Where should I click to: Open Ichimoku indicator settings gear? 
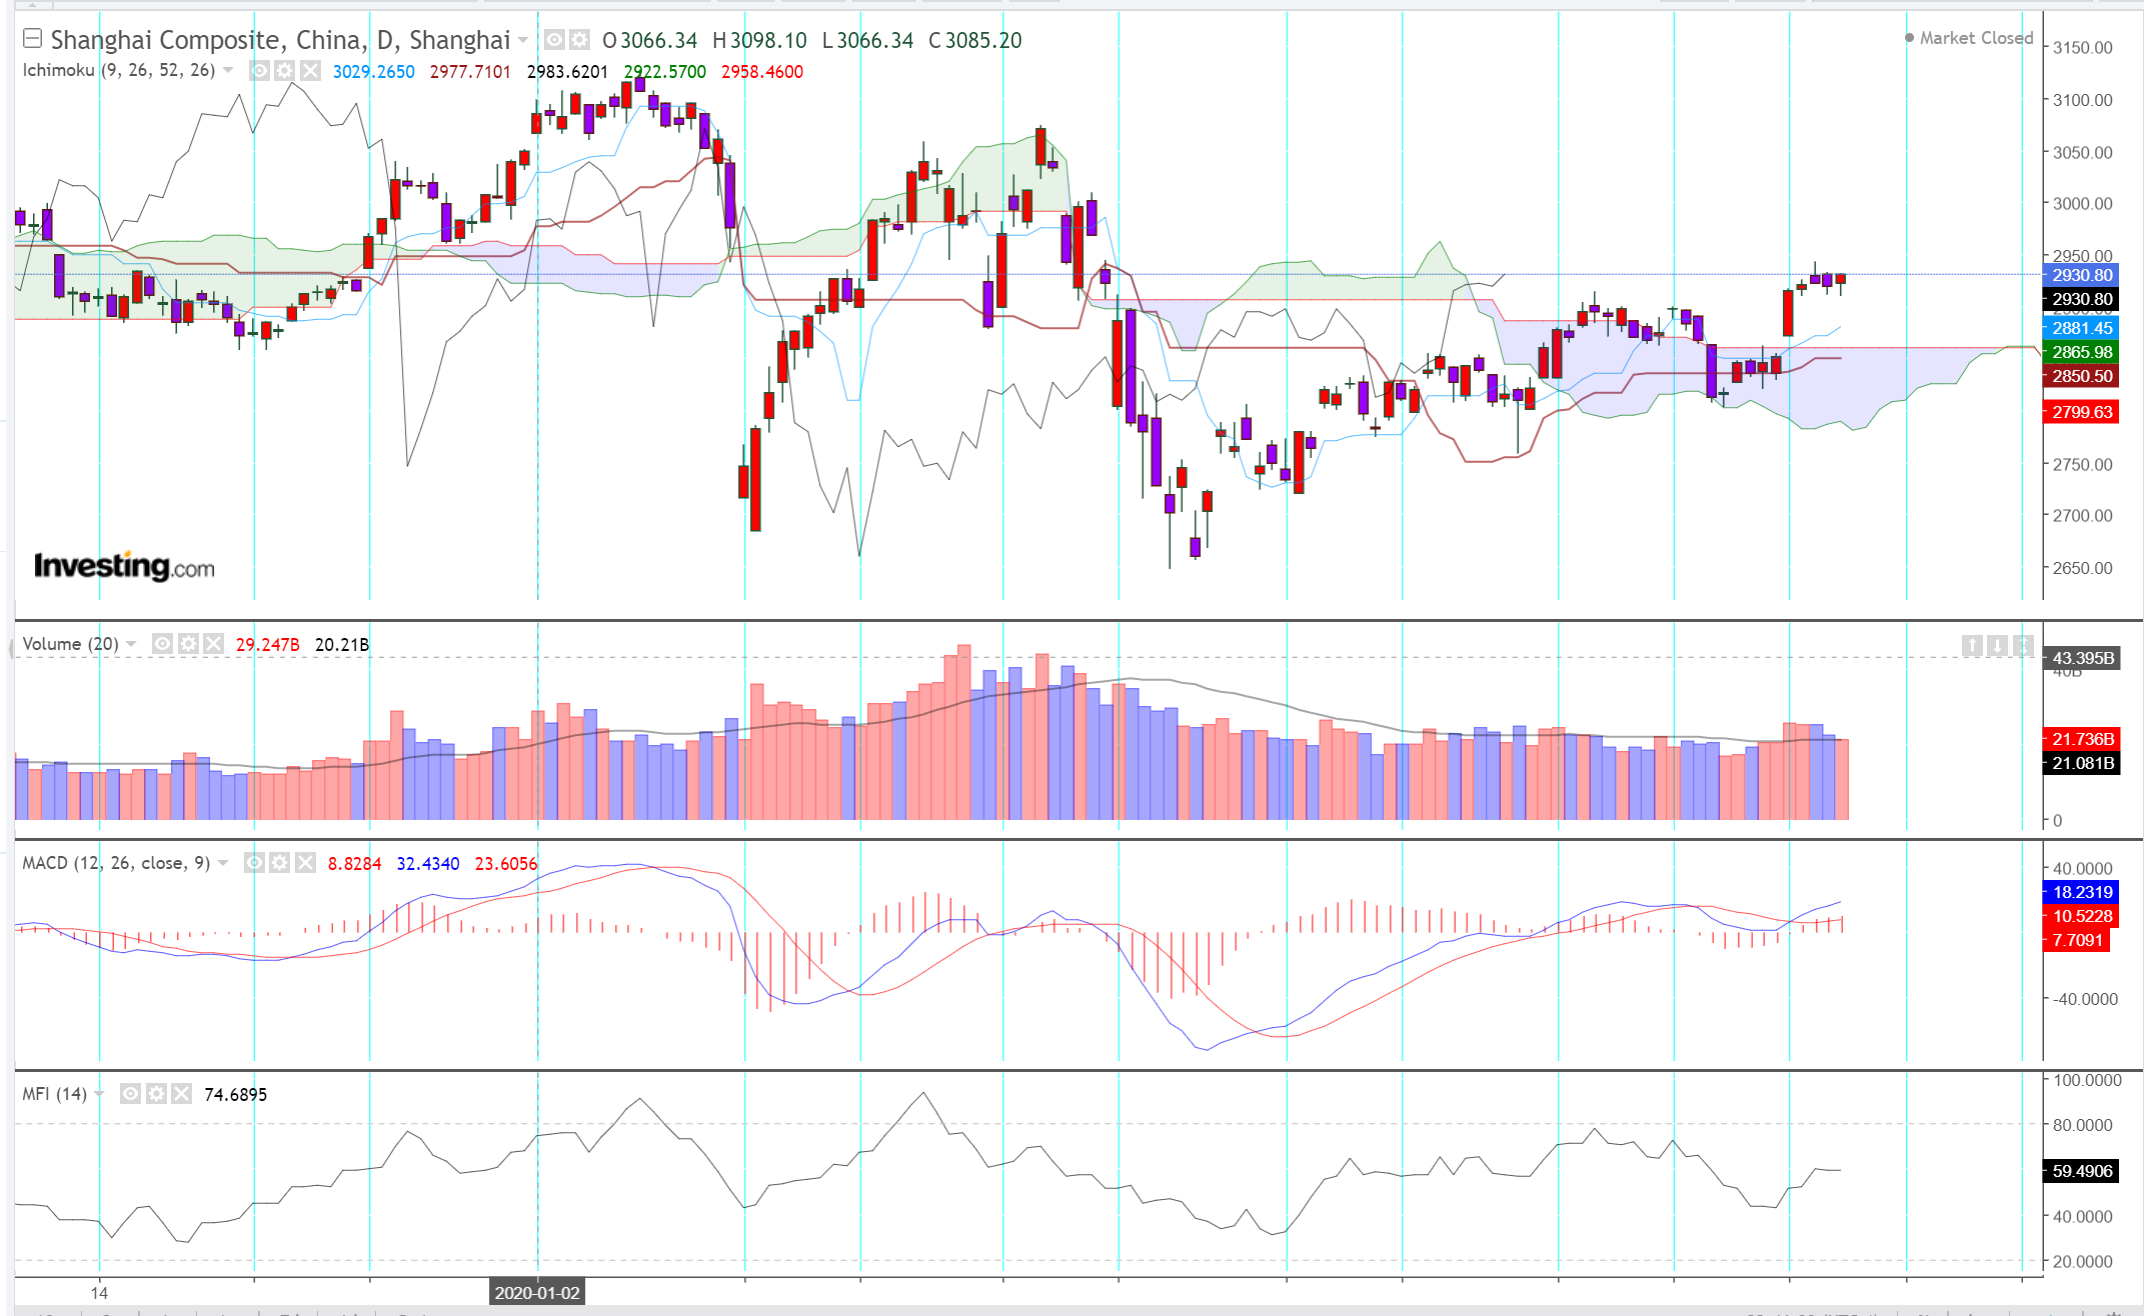click(285, 71)
